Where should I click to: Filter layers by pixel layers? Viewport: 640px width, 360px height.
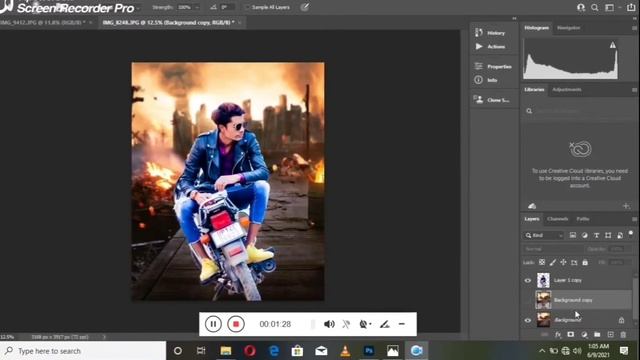[573, 235]
